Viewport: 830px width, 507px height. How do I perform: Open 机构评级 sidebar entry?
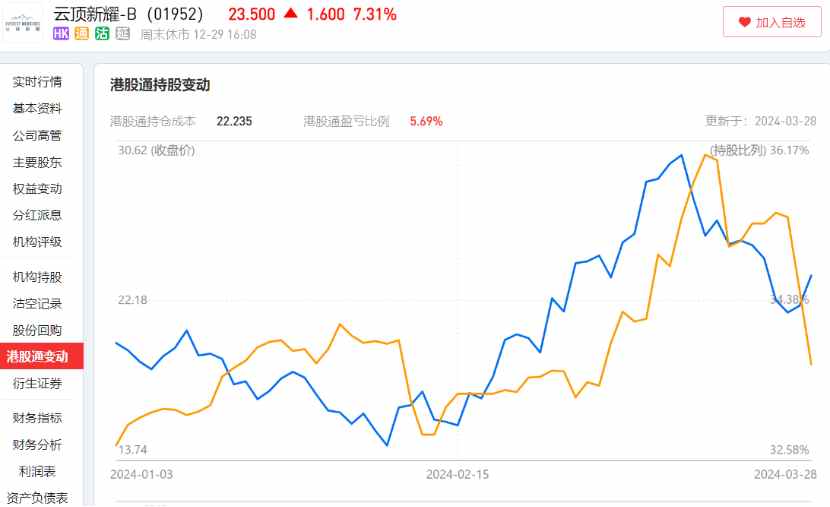37,242
